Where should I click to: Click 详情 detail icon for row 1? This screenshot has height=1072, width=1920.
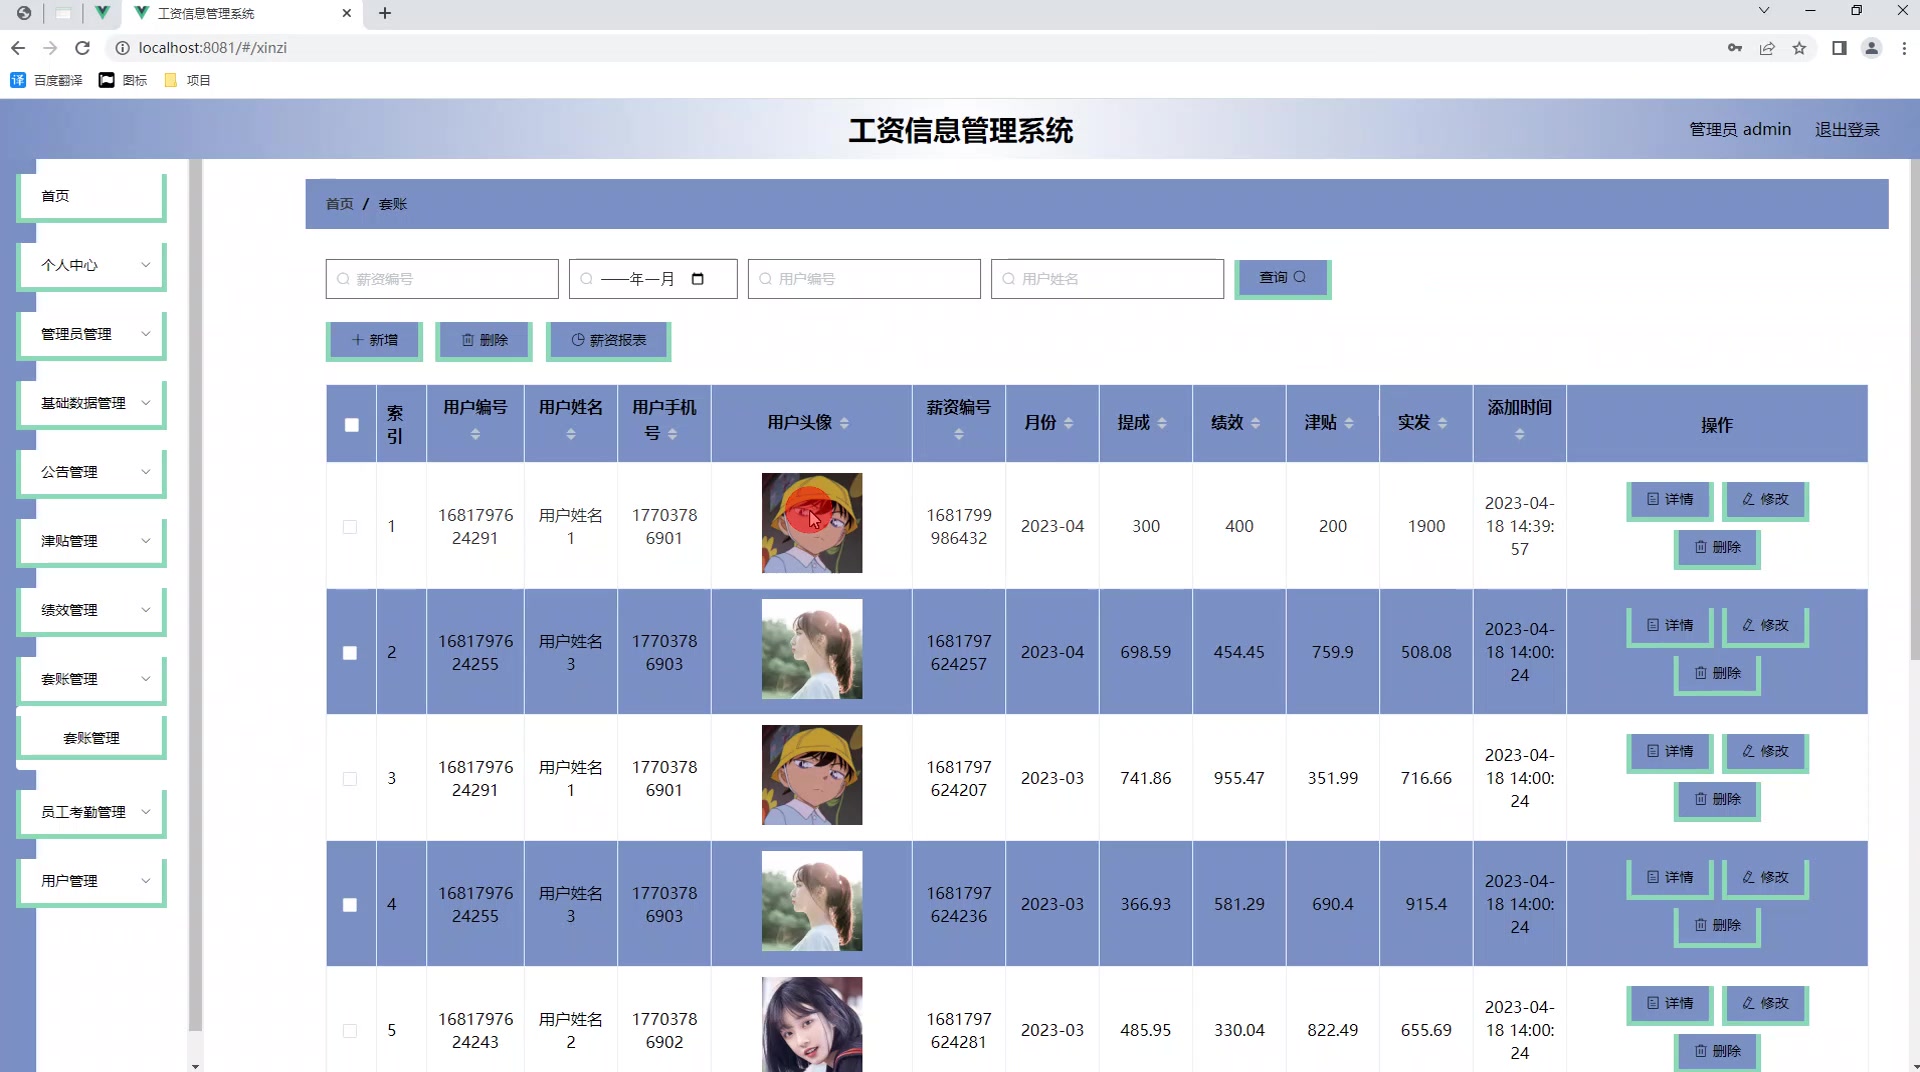pos(1652,500)
